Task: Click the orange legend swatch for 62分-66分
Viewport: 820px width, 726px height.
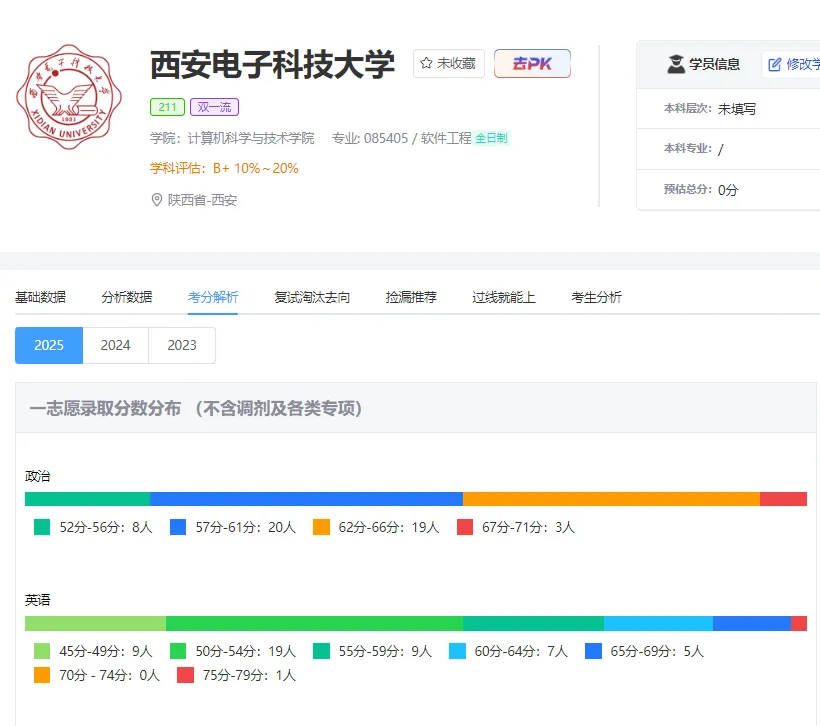Action: click(321, 527)
